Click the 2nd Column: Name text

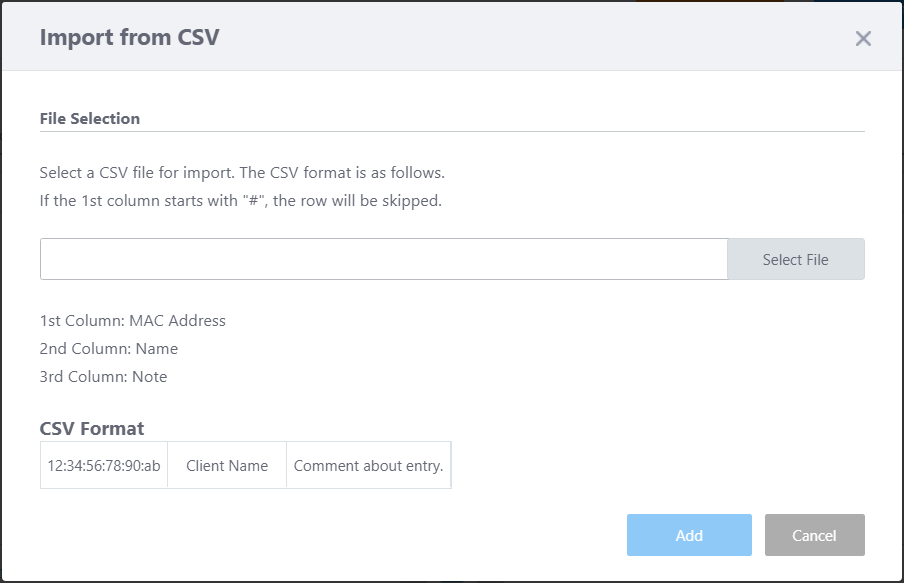click(x=108, y=349)
